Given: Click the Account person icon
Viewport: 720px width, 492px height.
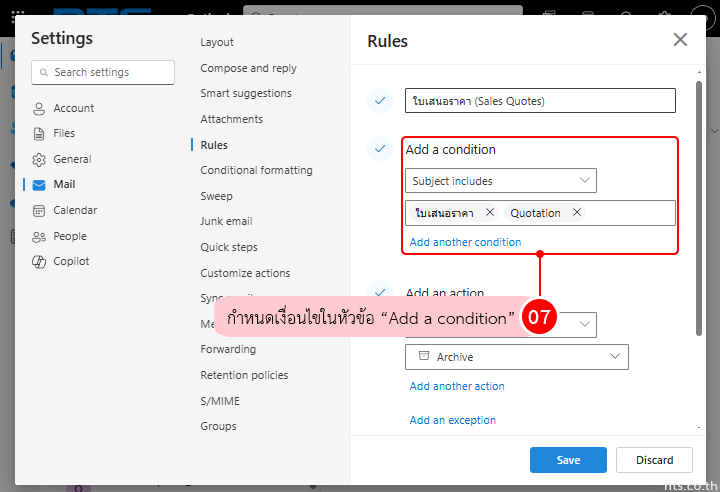Looking at the screenshot, I should (x=39, y=108).
